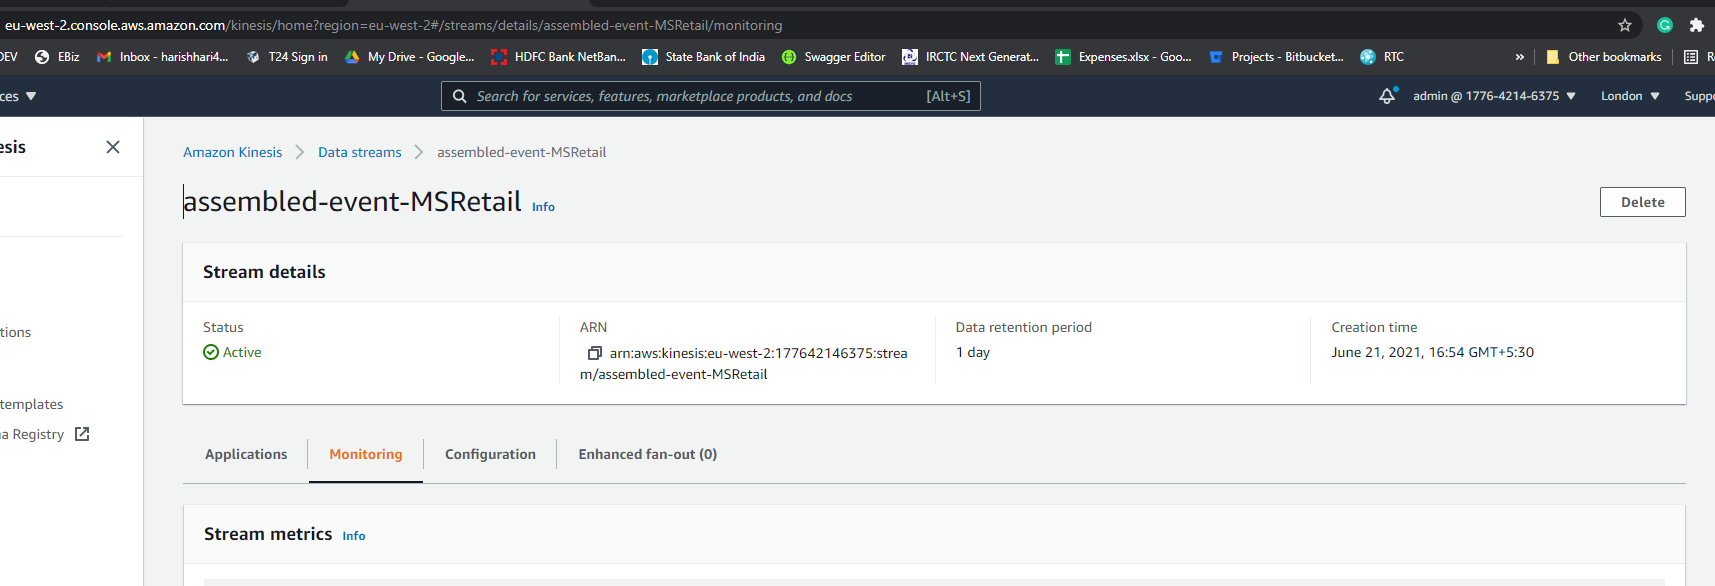Open Info link beside Stream metrics
The image size is (1715, 586).
pos(354,536)
